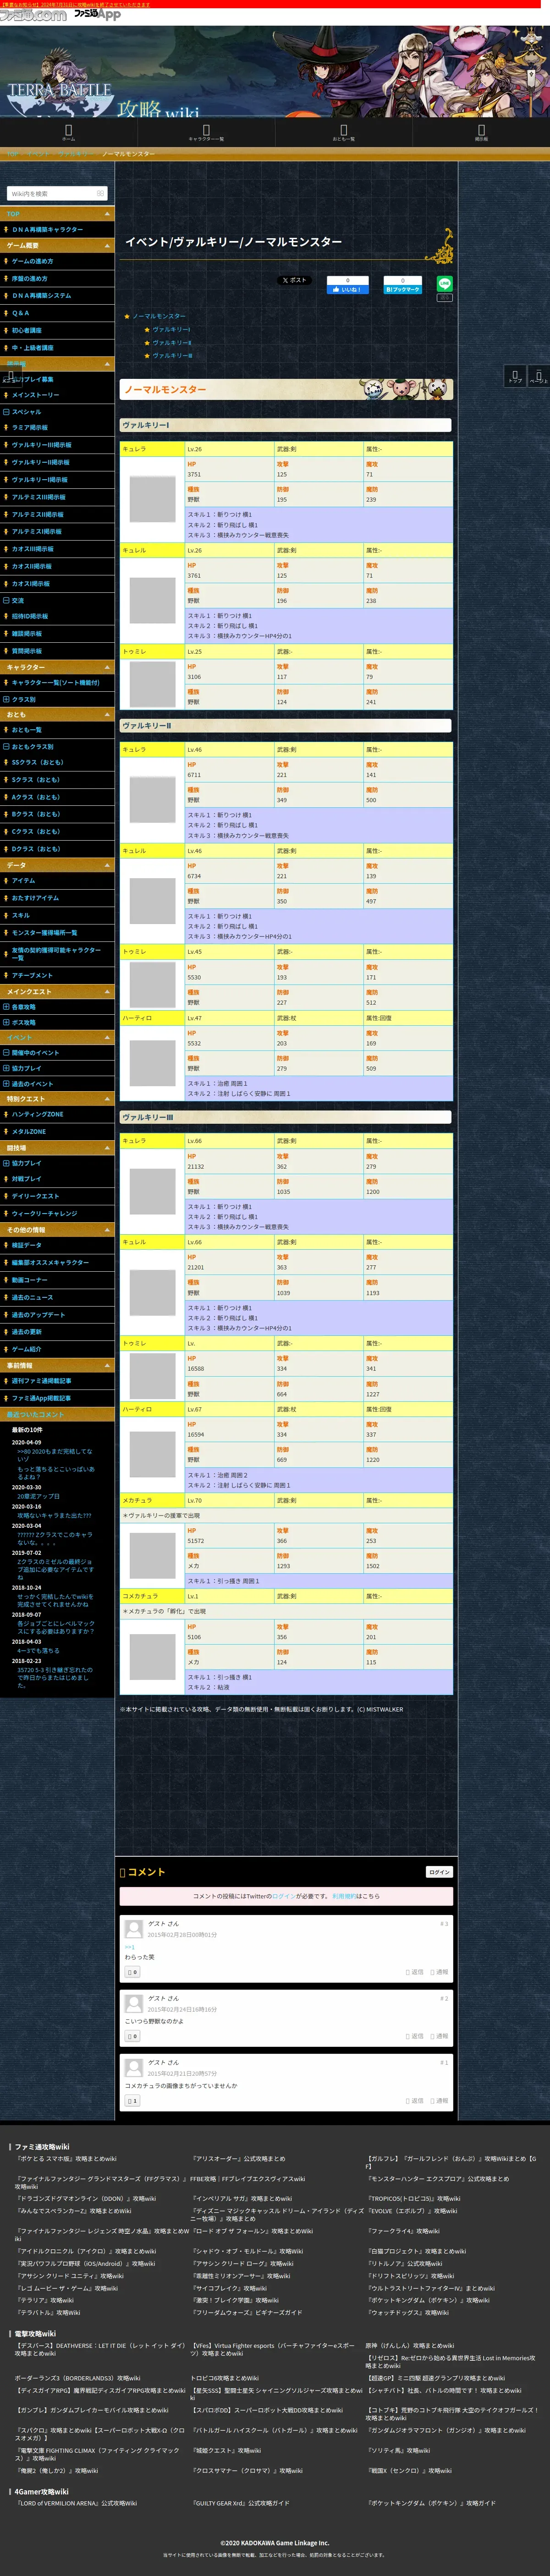
Task: Open ハンティングZONE sidebar item
Action: click(37, 1114)
